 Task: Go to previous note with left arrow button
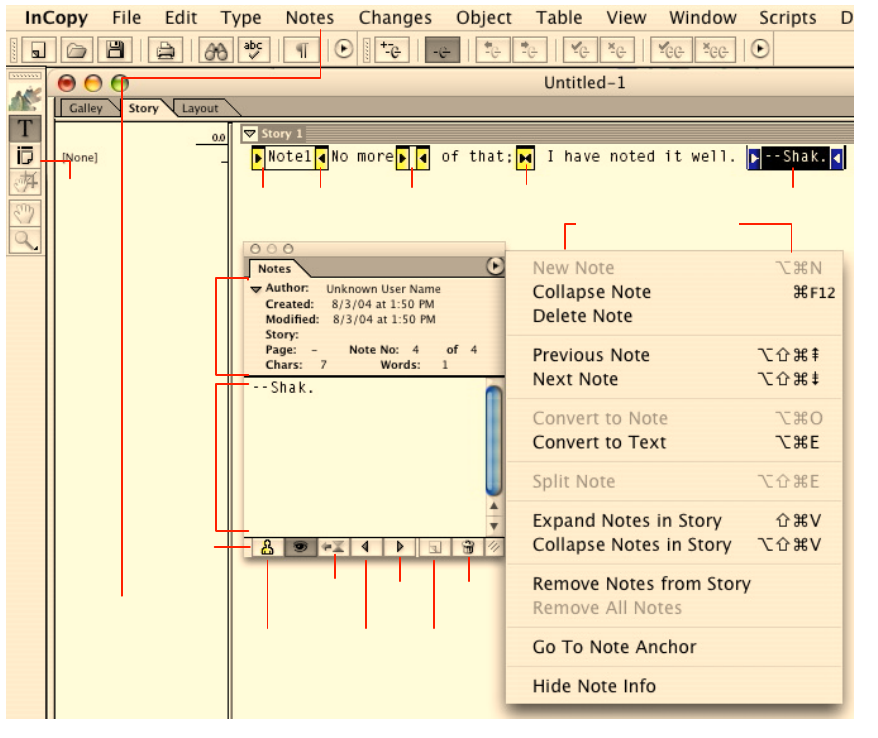click(366, 547)
